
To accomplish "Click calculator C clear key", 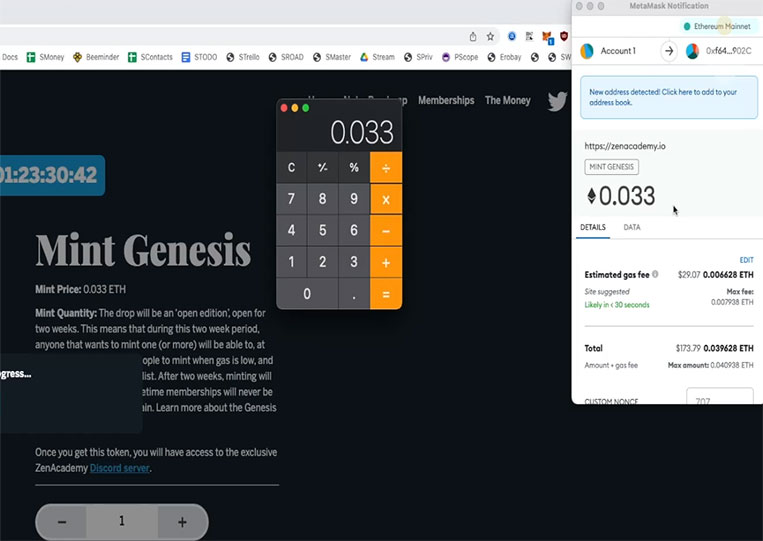I will [291, 167].
